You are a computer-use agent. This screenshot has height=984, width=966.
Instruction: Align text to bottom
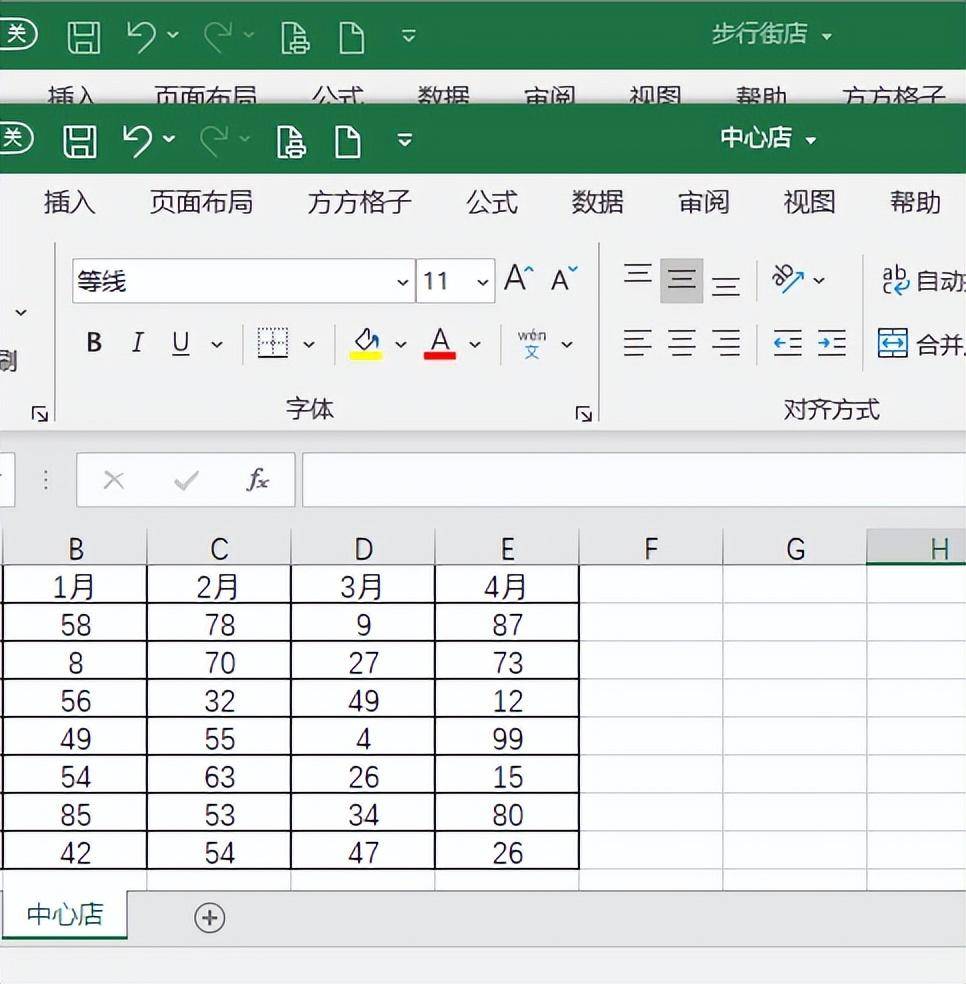point(726,285)
